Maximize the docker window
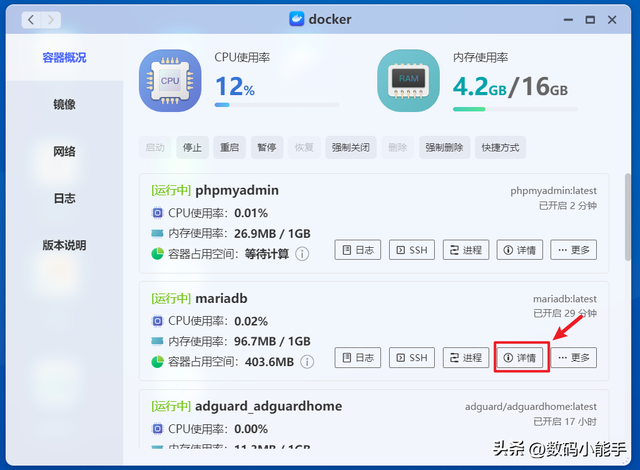640x470 pixels. [590, 20]
